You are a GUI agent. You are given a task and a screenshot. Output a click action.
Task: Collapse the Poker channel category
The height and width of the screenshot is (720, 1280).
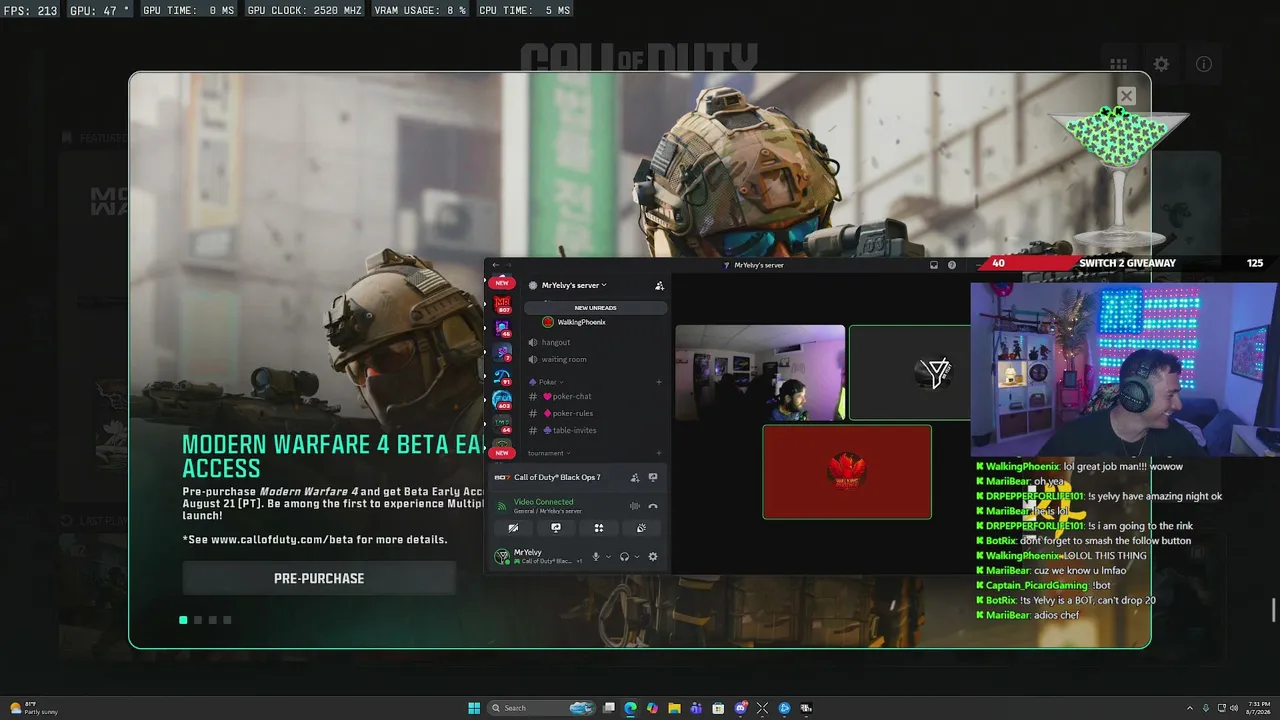[547, 382]
